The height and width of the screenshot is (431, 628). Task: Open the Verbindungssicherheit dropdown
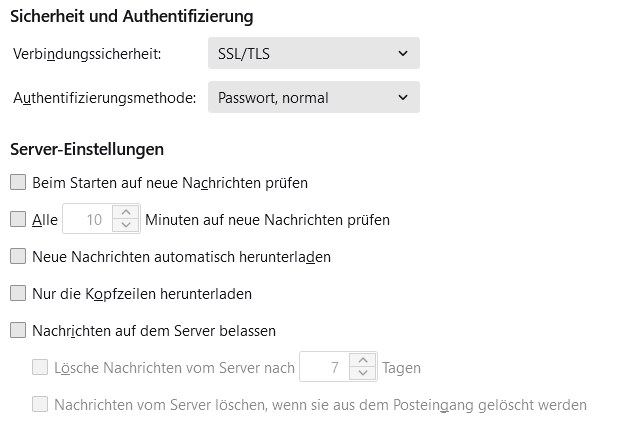click(313, 53)
